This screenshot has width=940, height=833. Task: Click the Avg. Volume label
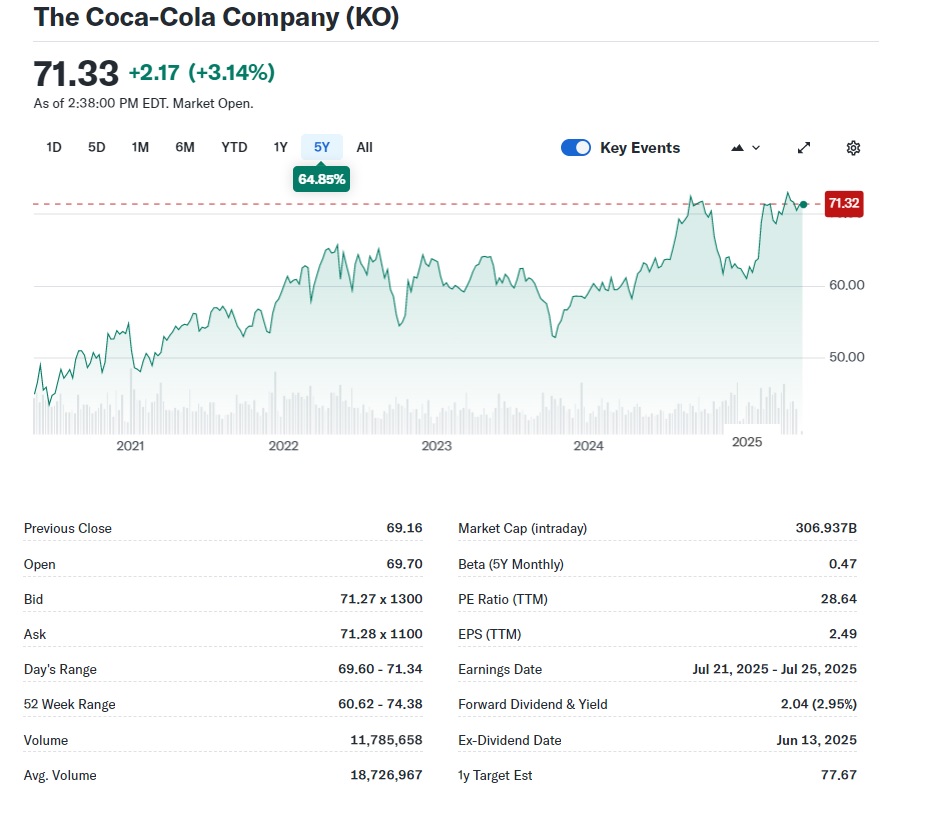click(x=60, y=775)
